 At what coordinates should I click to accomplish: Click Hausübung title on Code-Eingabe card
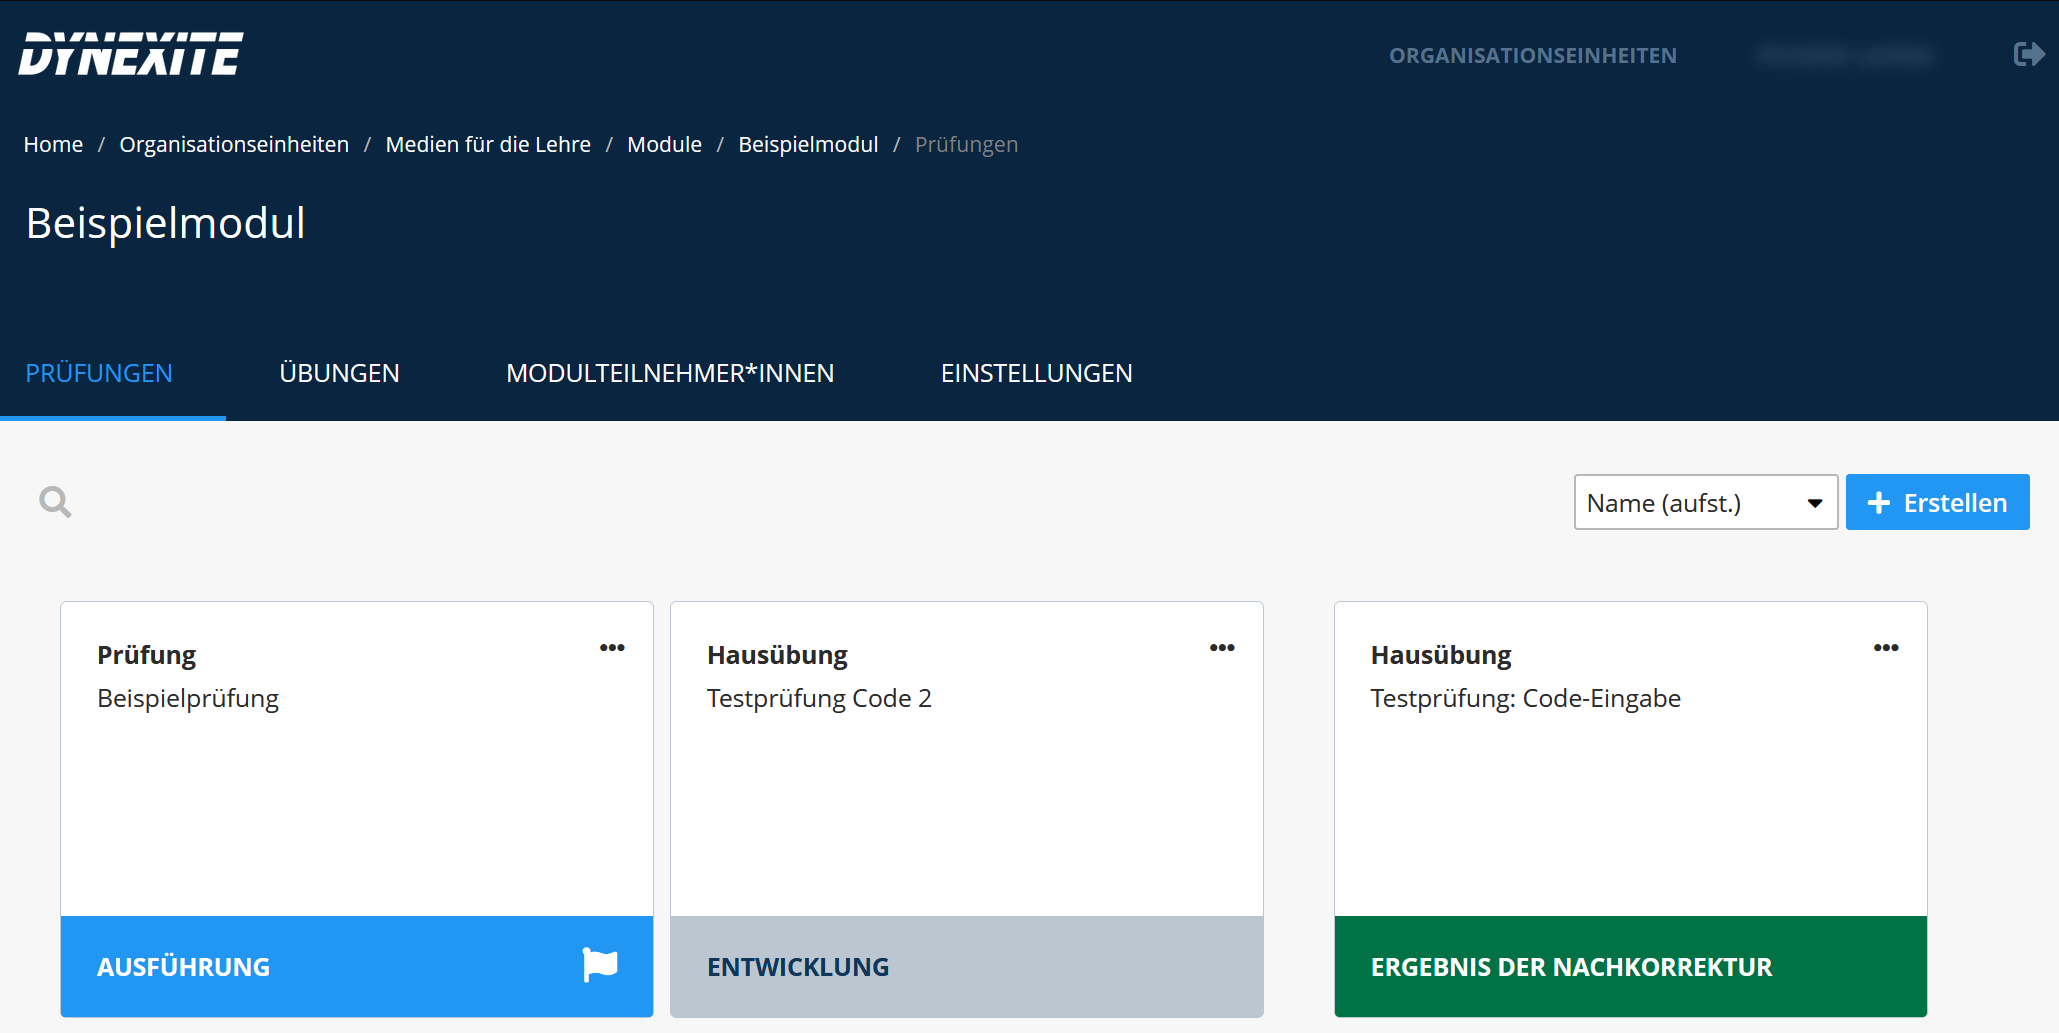tap(1441, 655)
